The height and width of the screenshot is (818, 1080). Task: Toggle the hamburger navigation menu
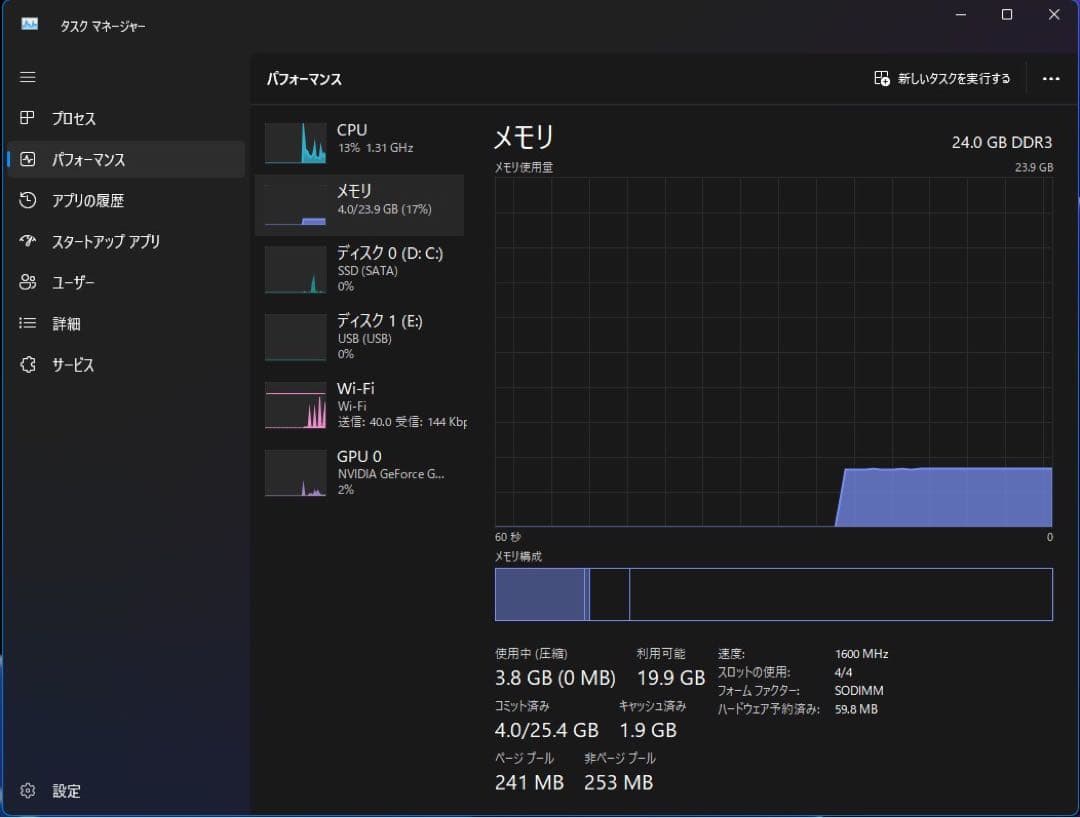tap(28, 77)
